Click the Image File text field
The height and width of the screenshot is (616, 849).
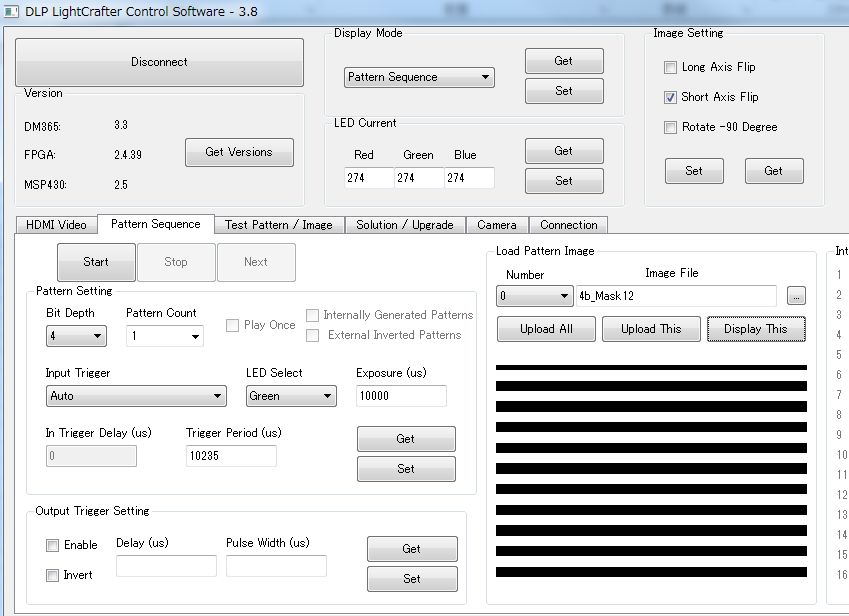pyautogui.click(x=676, y=296)
